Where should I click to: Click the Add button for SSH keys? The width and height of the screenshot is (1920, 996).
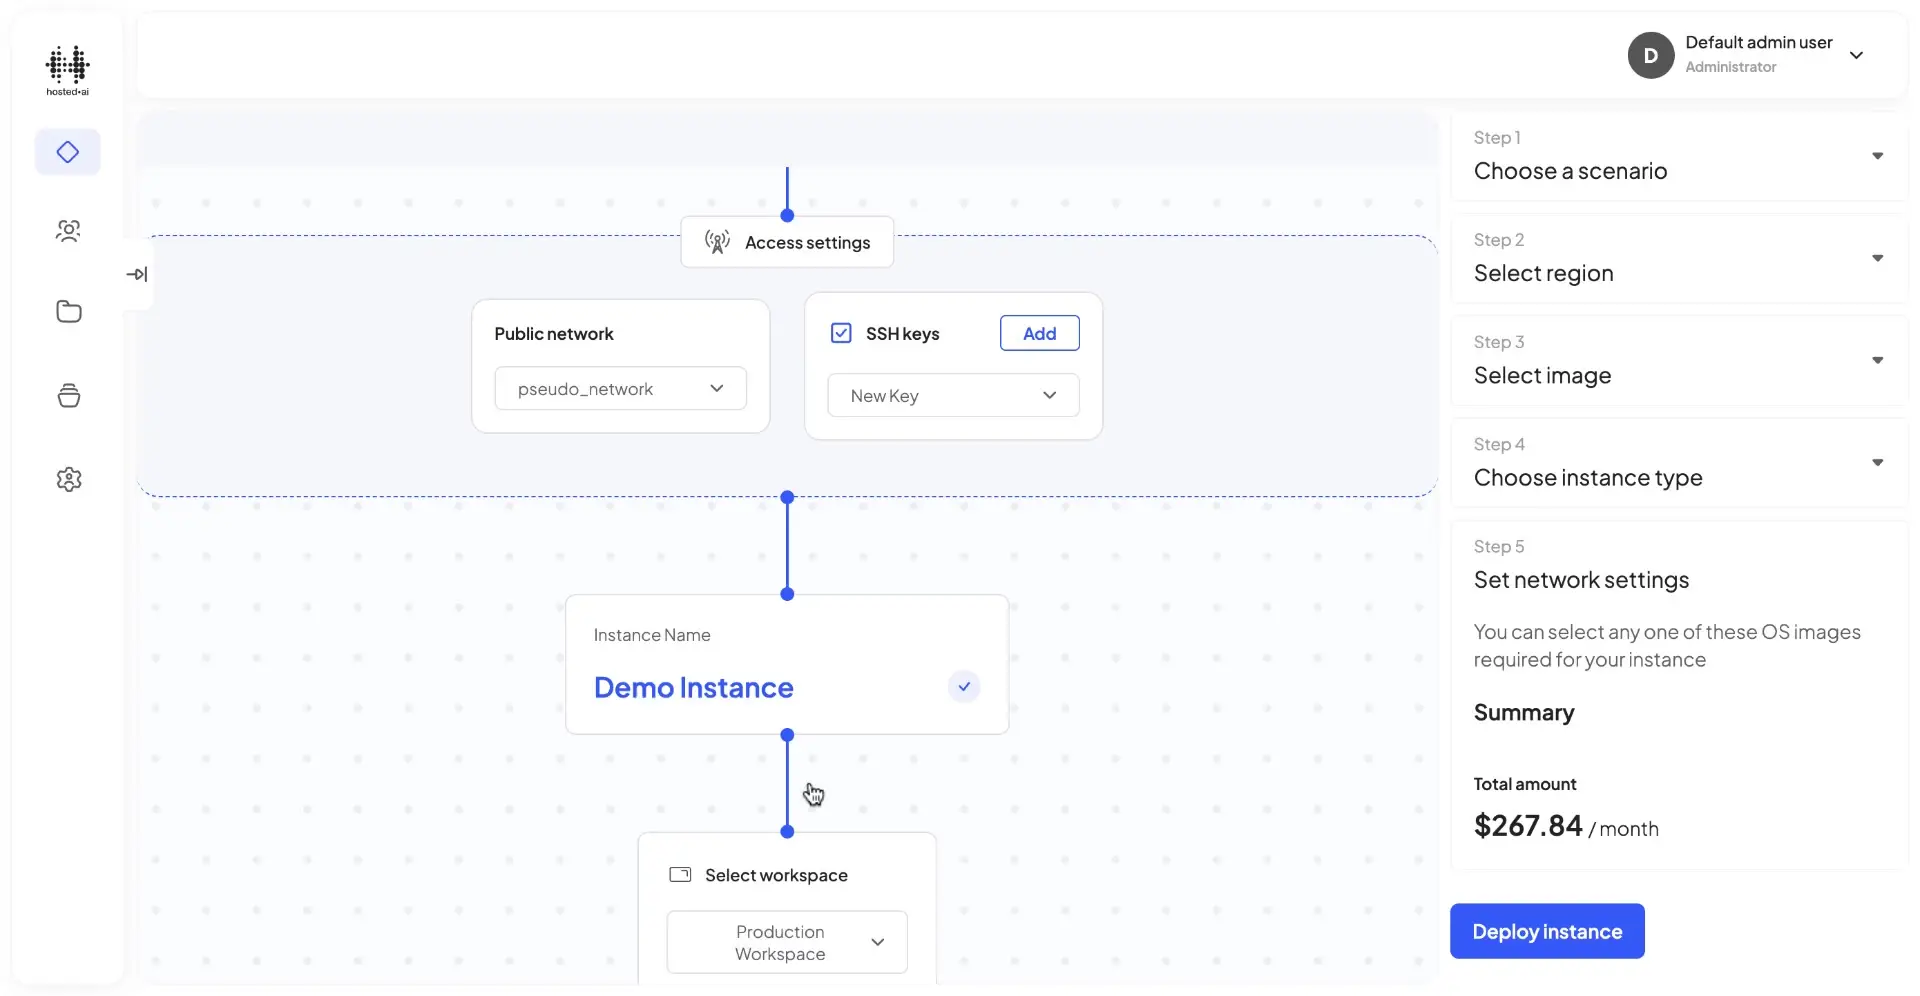point(1038,333)
